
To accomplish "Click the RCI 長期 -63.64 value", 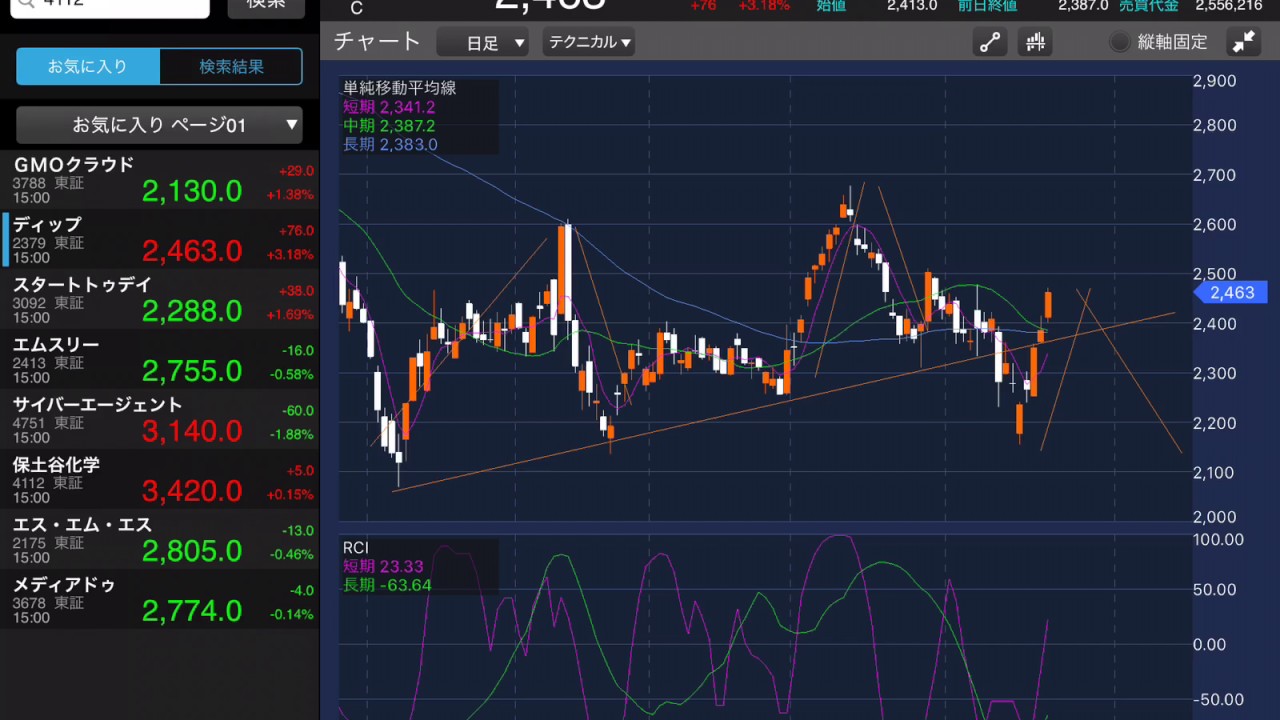I will pyautogui.click(x=387, y=585).
